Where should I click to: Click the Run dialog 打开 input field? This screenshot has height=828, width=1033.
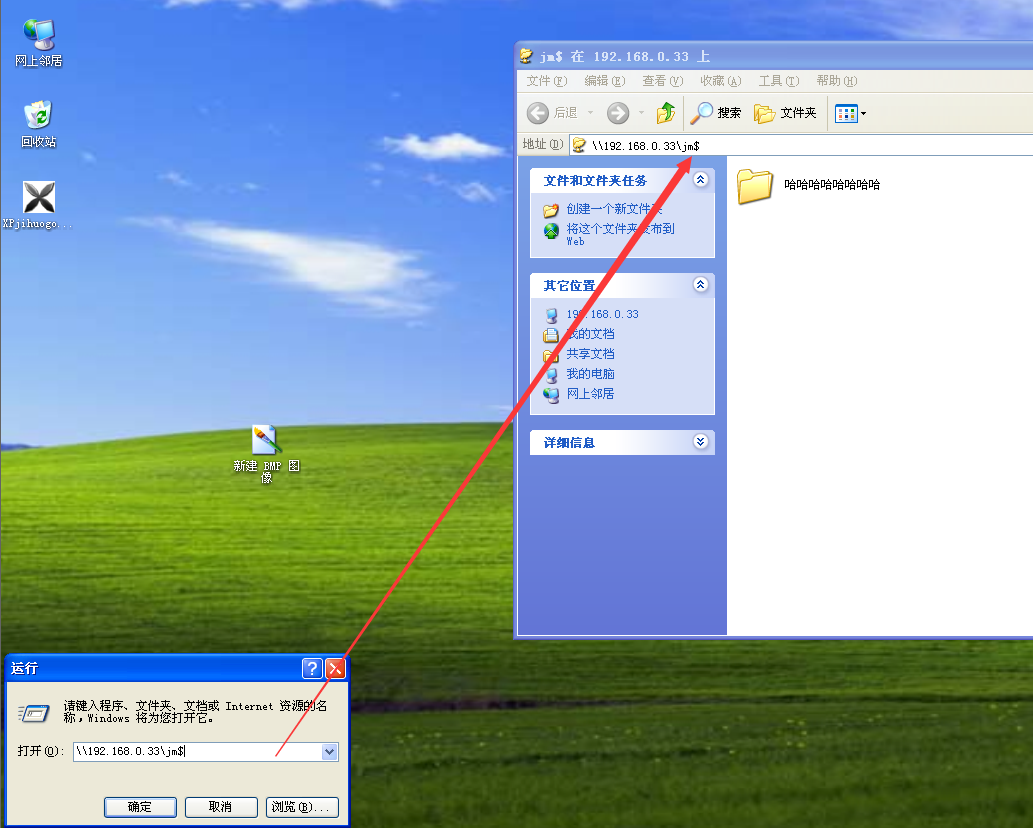198,752
